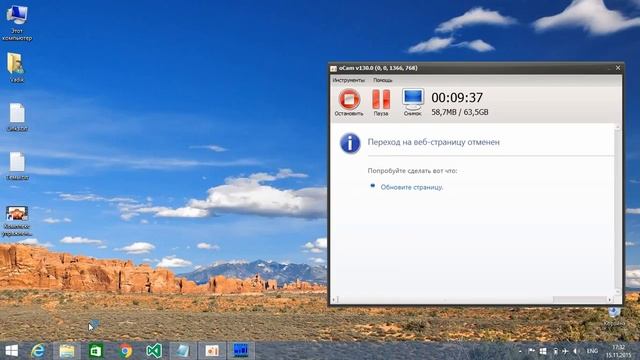Open Visual Studio from the taskbar
The height and width of the screenshot is (360, 640).
coord(154,351)
